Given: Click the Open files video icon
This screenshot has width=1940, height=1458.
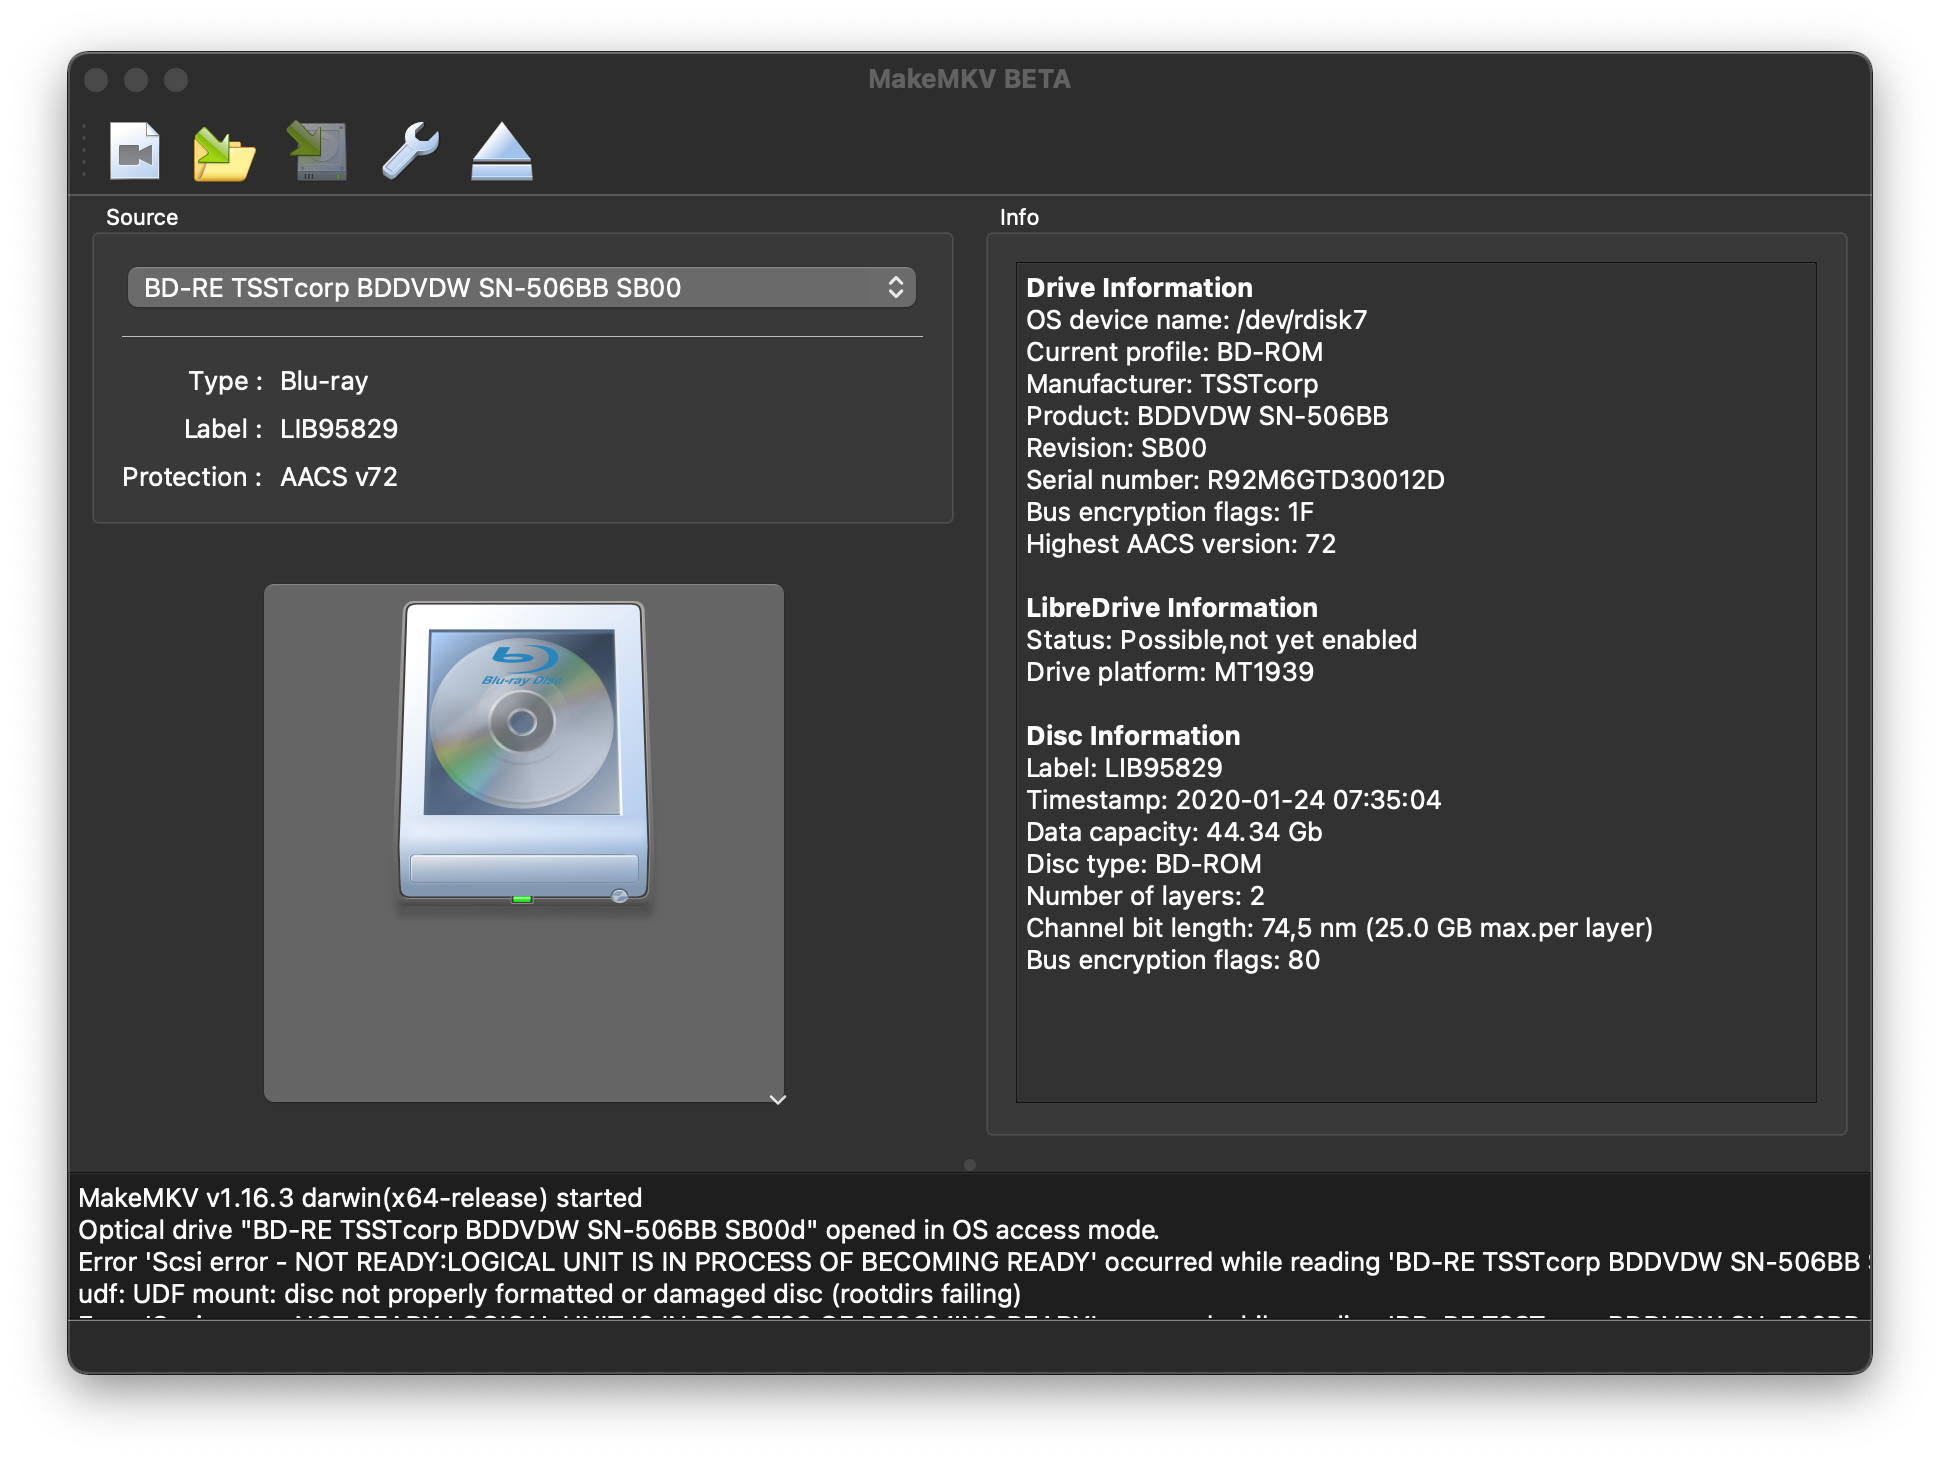Looking at the screenshot, I should click(135, 151).
